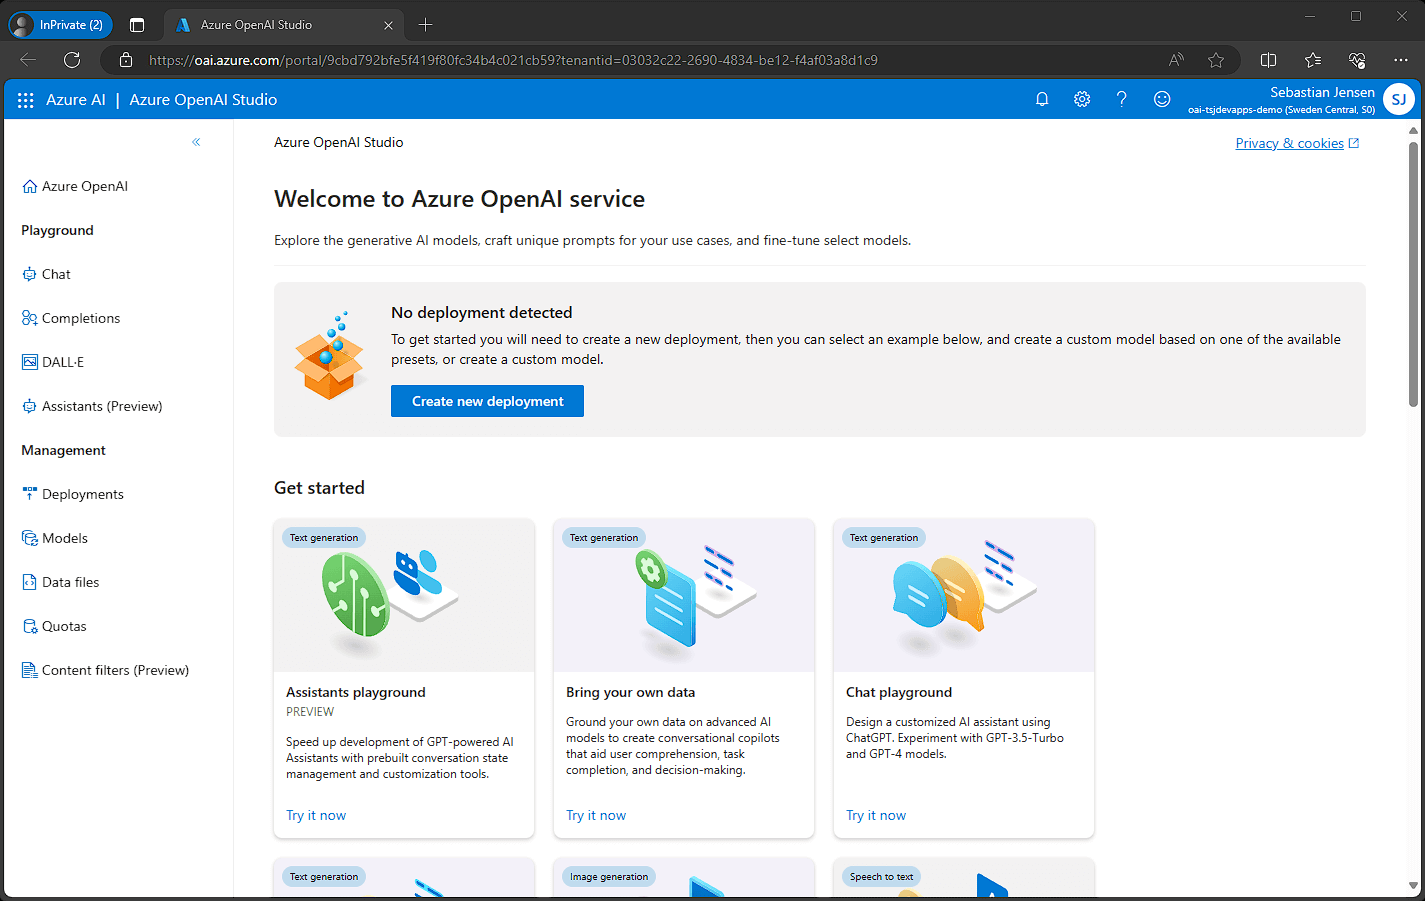Go to Deployments in Management section
This screenshot has width=1425, height=901.
click(x=82, y=494)
